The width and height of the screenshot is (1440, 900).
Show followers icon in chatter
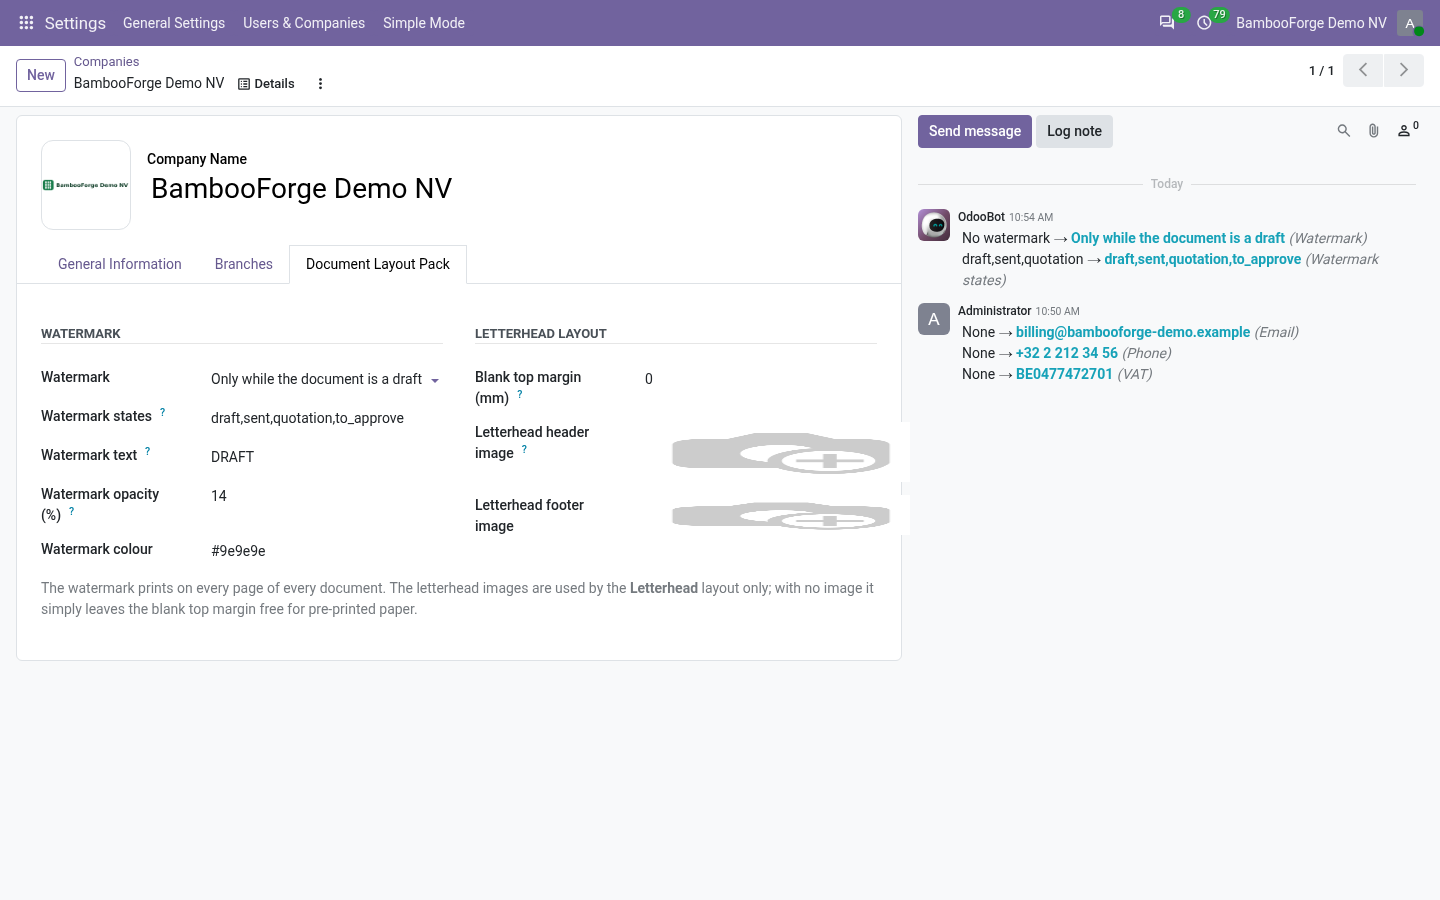coord(1407,130)
